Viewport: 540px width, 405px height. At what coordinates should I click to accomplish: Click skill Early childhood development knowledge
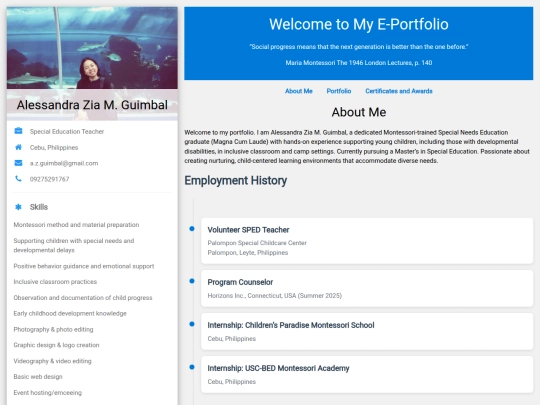point(70,313)
